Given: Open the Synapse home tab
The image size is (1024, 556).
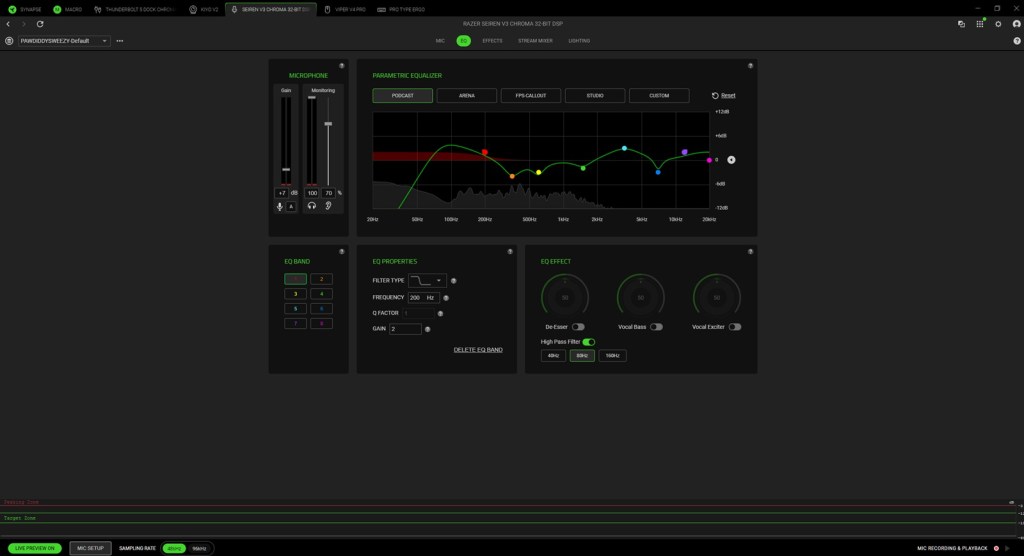Looking at the screenshot, I should (25, 9).
